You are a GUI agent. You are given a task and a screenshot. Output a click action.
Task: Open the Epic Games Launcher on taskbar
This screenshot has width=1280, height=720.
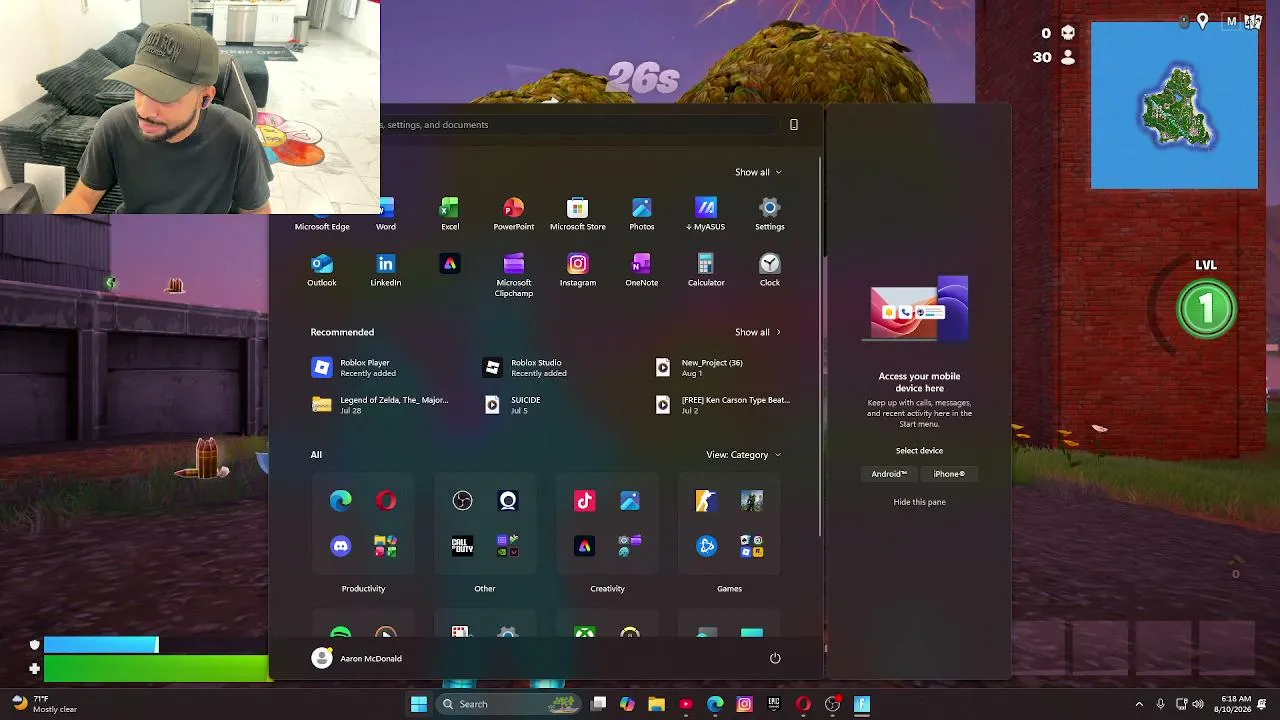(774, 704)
